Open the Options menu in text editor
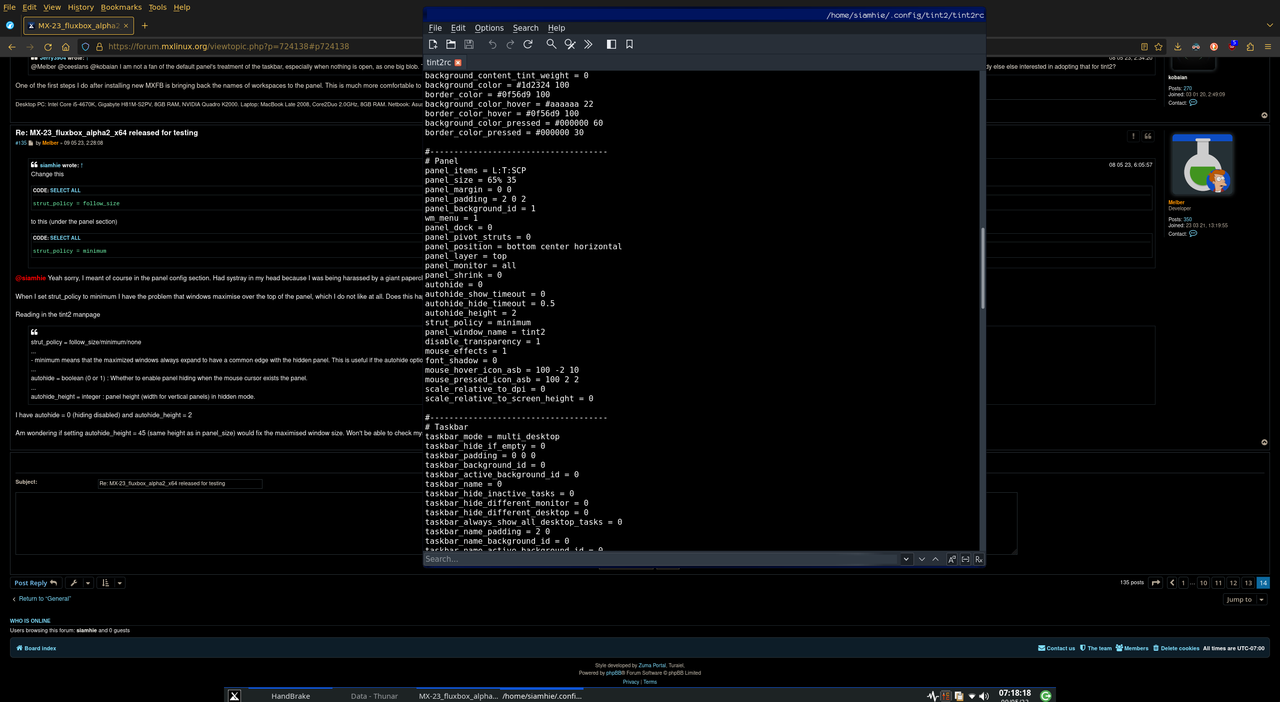Screen dimensions: 1280x702 489,28
